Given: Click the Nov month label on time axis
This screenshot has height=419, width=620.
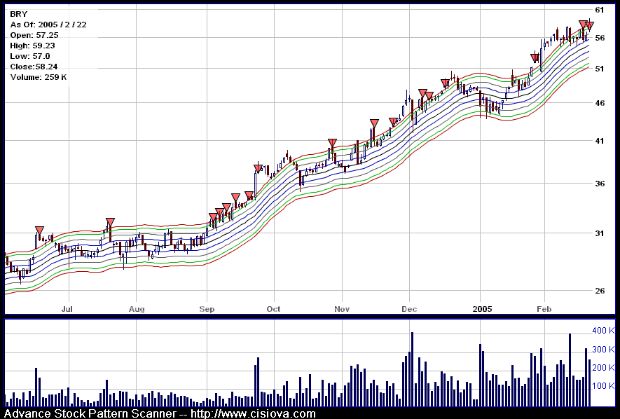Looking at the screenshot, I should pyautogui.click(x=342, y=308).
